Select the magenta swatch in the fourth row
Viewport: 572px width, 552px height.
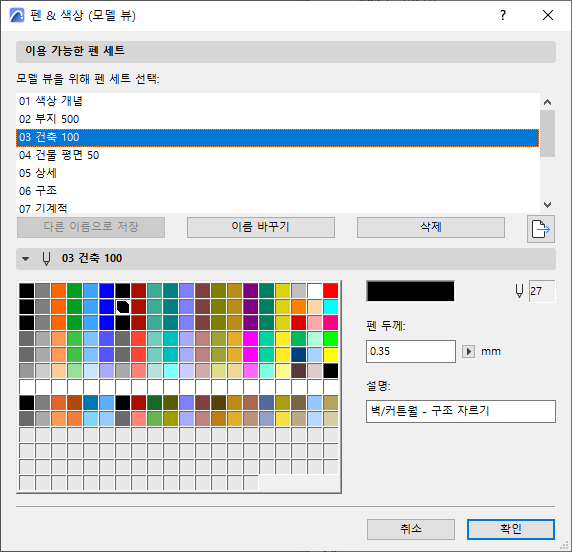251,339
